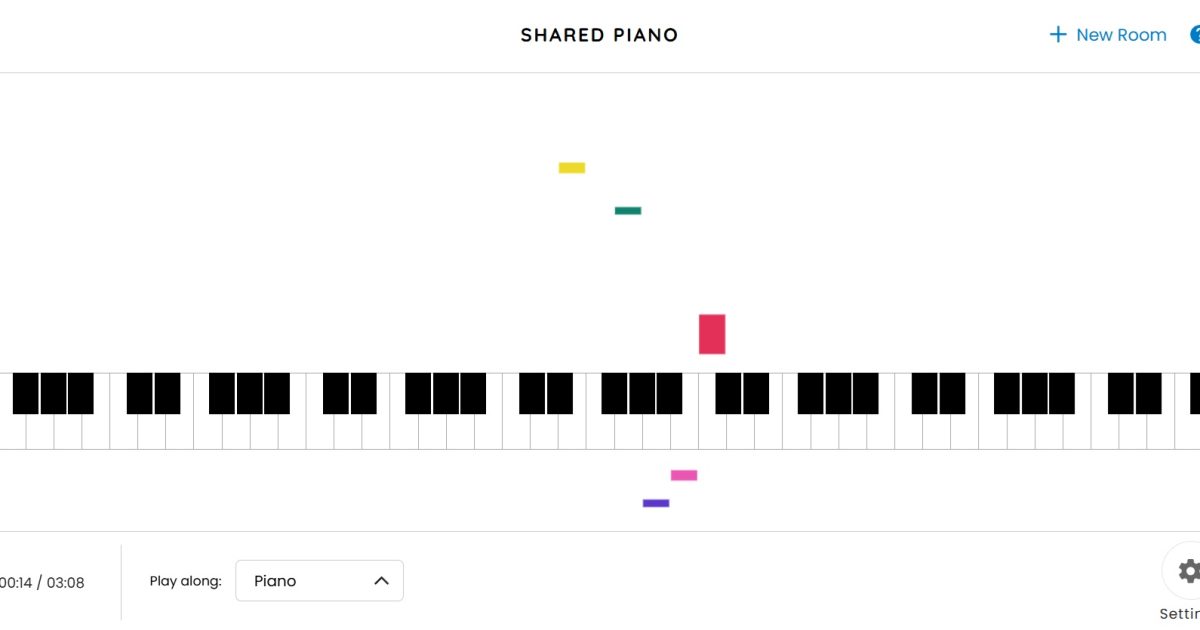Play the white key directly under the red note
The width and height of the screenshot is (1200, 630).
click(x=712, y=432)
